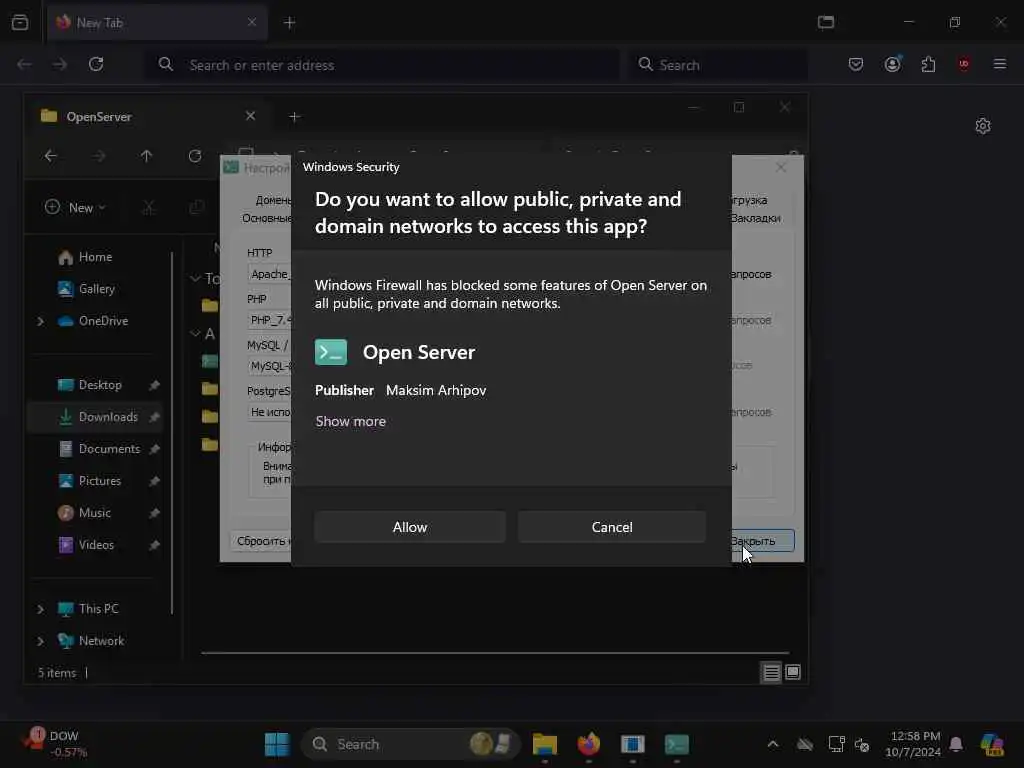Click the Закрыть button in the settings window
This screenshot has width=1024, height=768.
[762, 541]
